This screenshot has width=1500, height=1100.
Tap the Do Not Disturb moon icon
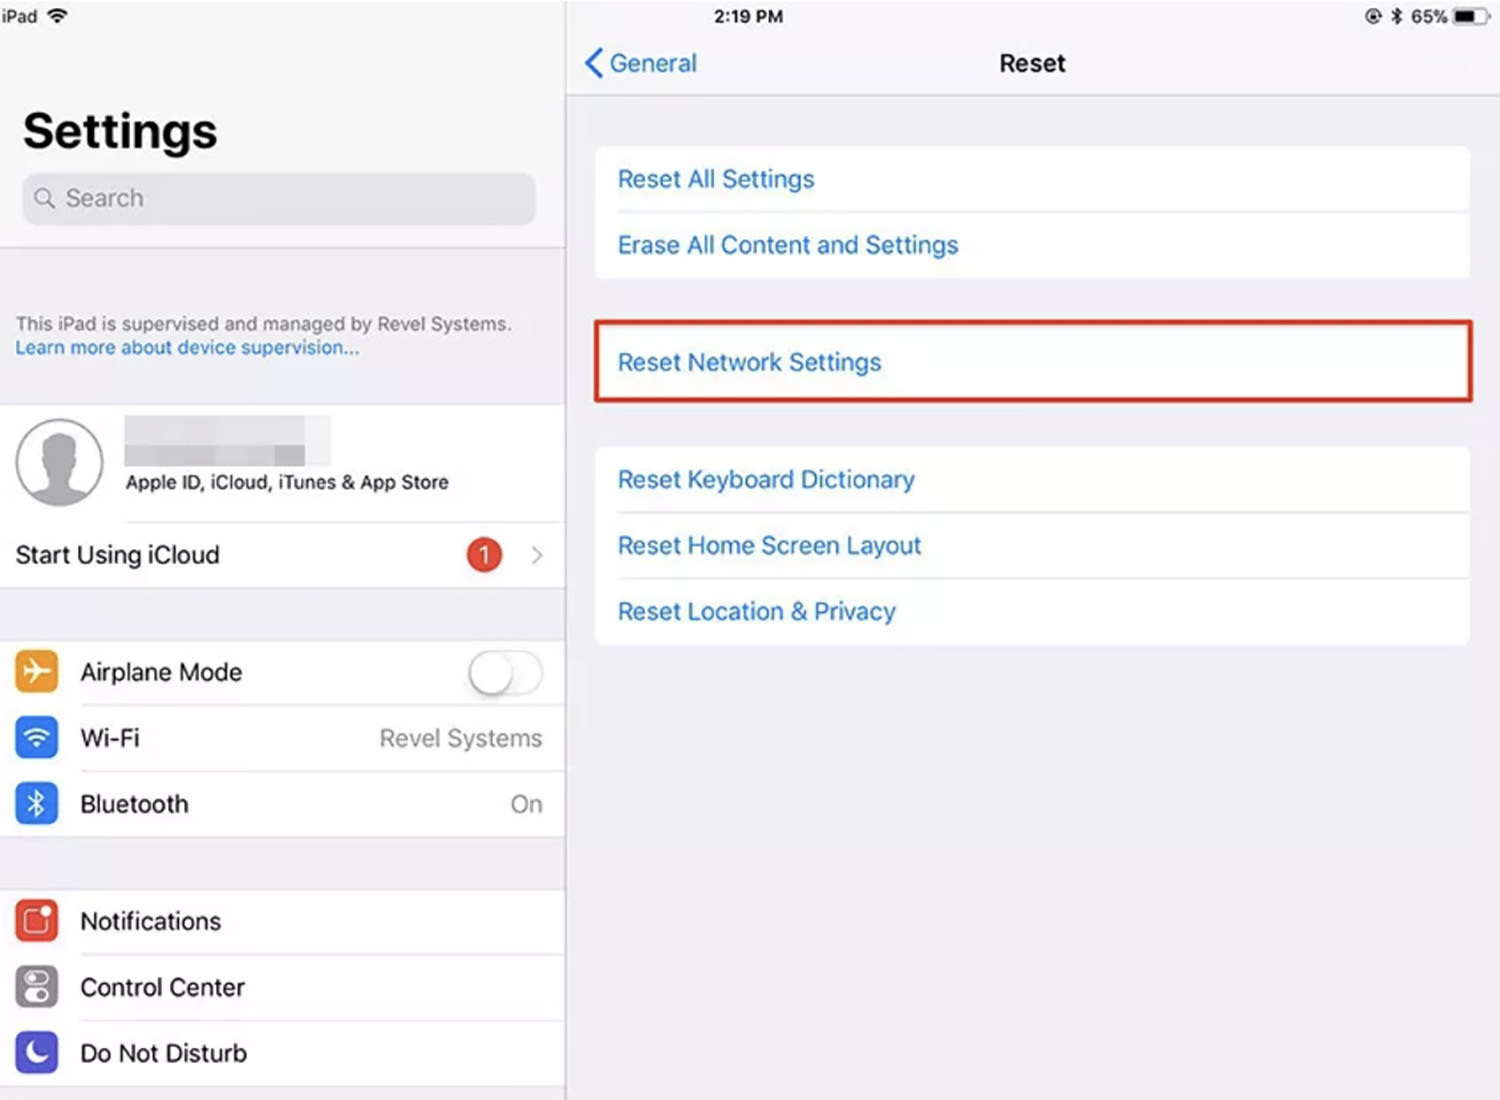[36, 1053]
